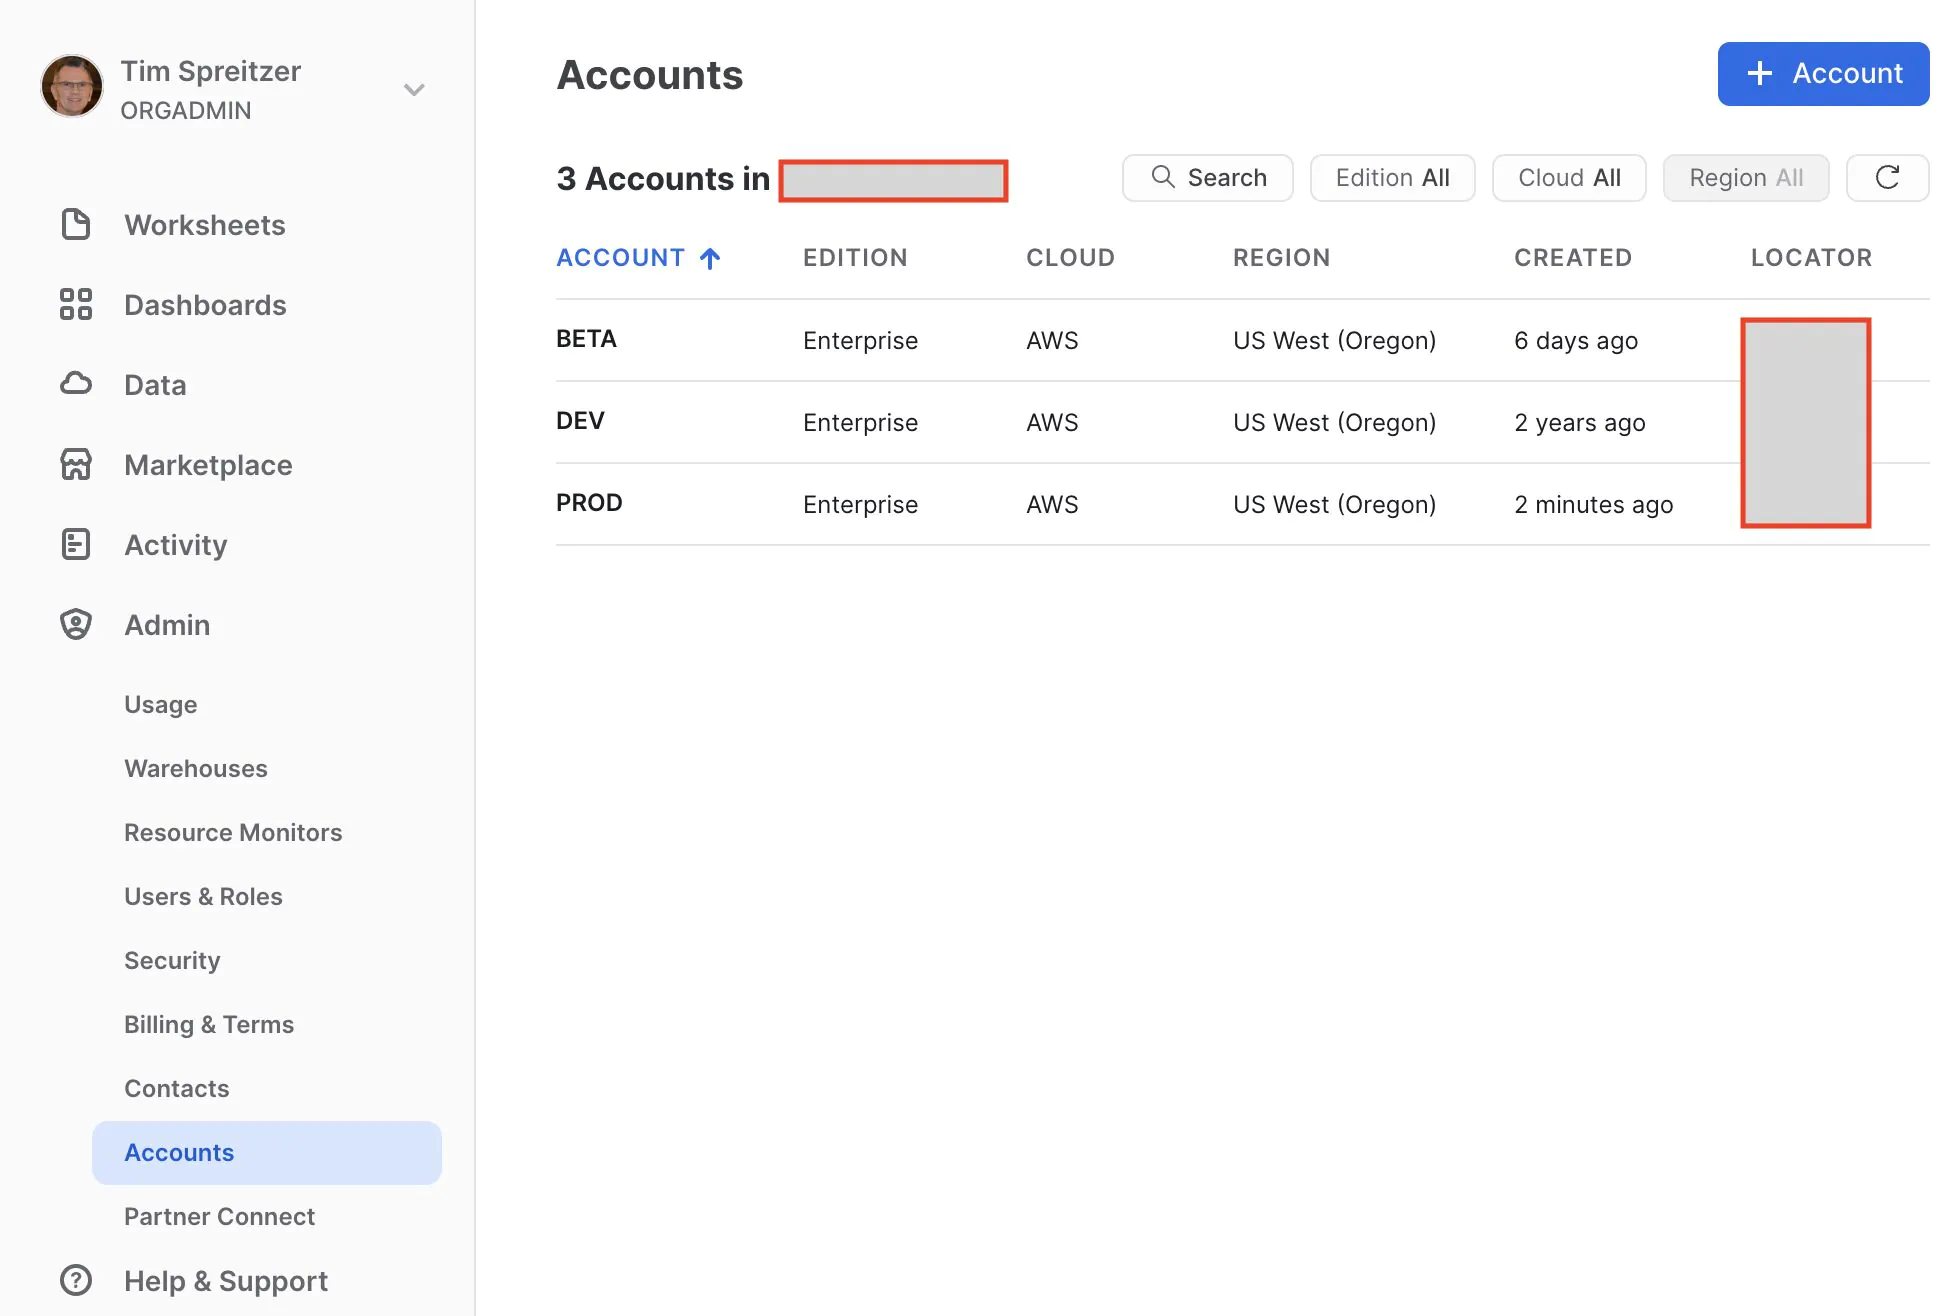1960x1316 pixels.
Task: Click the refresh accounts icon button
Action: (1887, 178)
